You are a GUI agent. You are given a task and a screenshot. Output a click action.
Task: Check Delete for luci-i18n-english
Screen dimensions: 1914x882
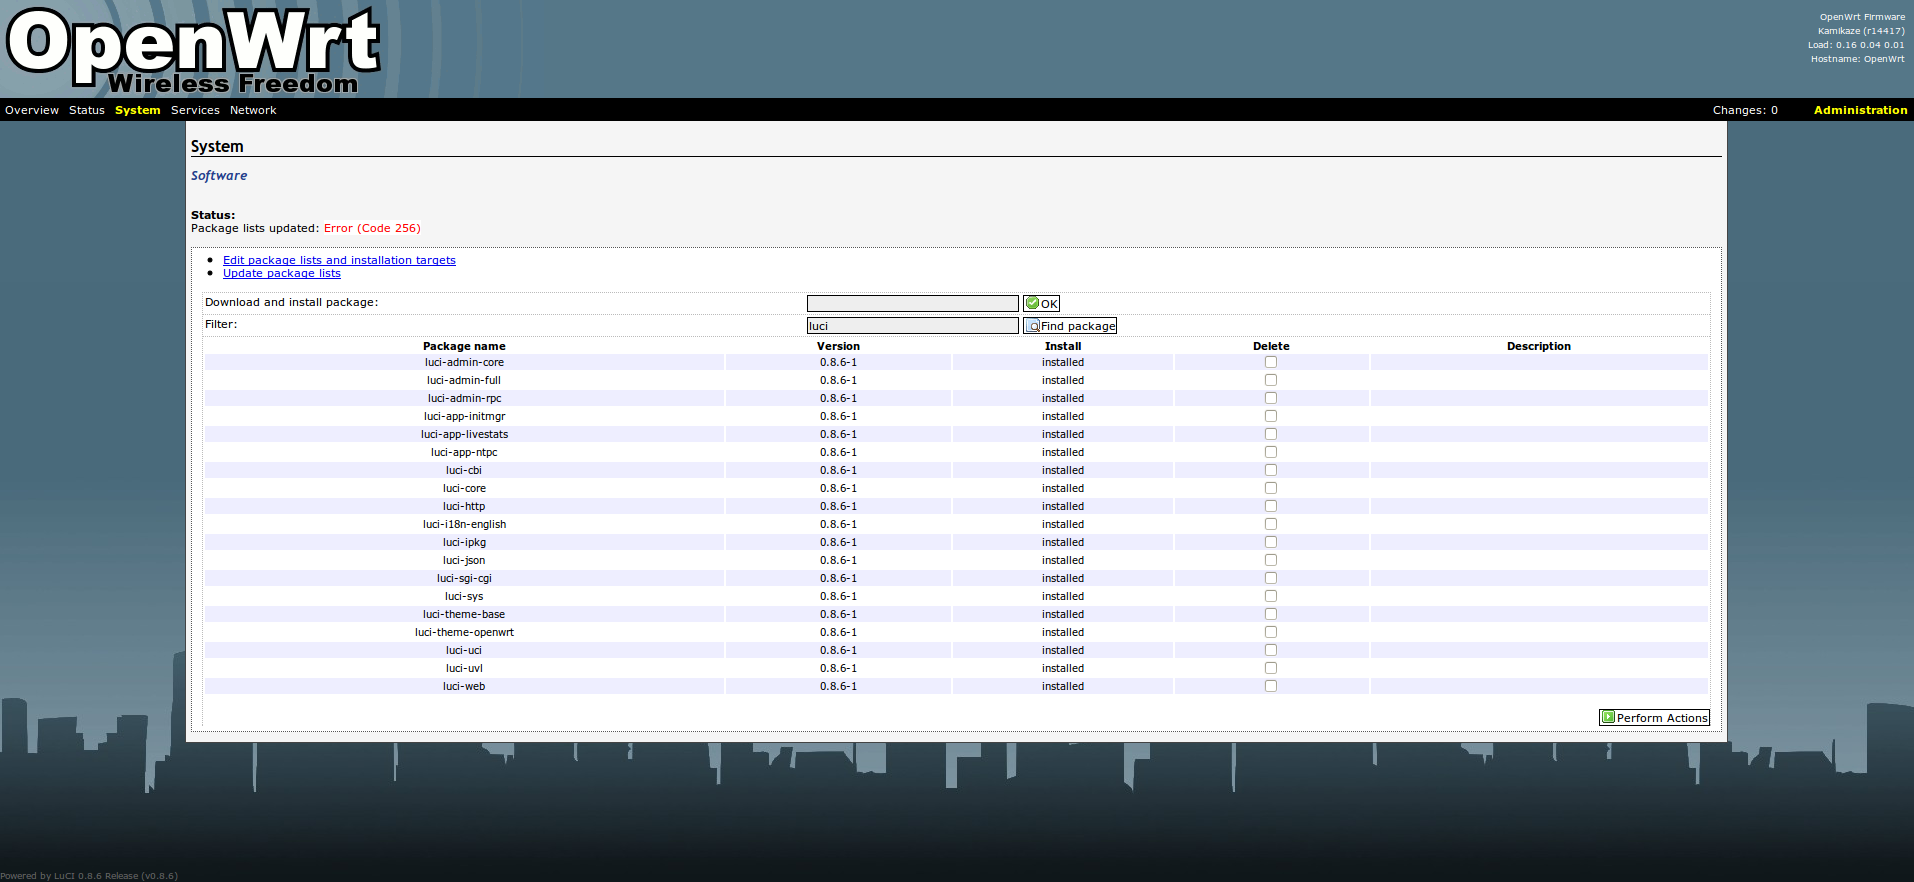(x=1271, y=524)
